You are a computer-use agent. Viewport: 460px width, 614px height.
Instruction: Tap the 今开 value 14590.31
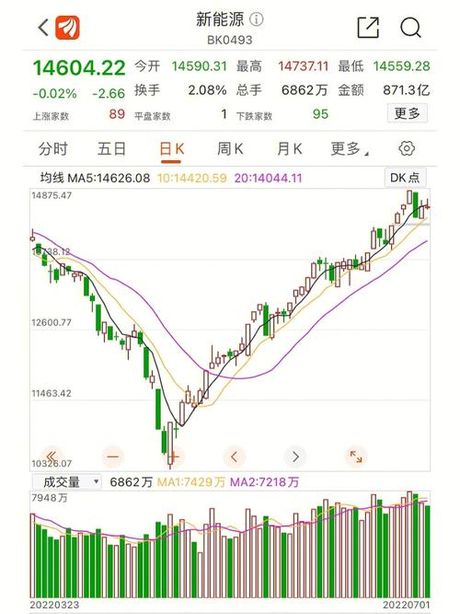coord(199,66)
